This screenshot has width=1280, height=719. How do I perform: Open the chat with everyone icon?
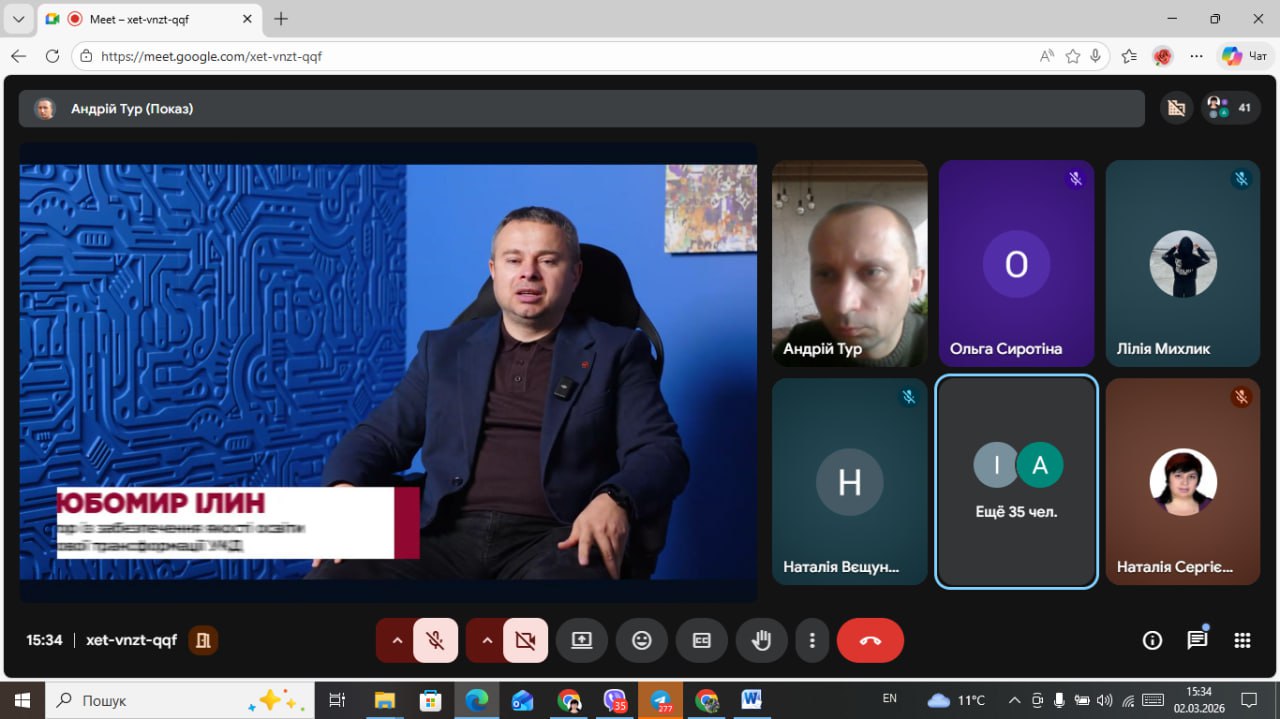click(1197, 641)
